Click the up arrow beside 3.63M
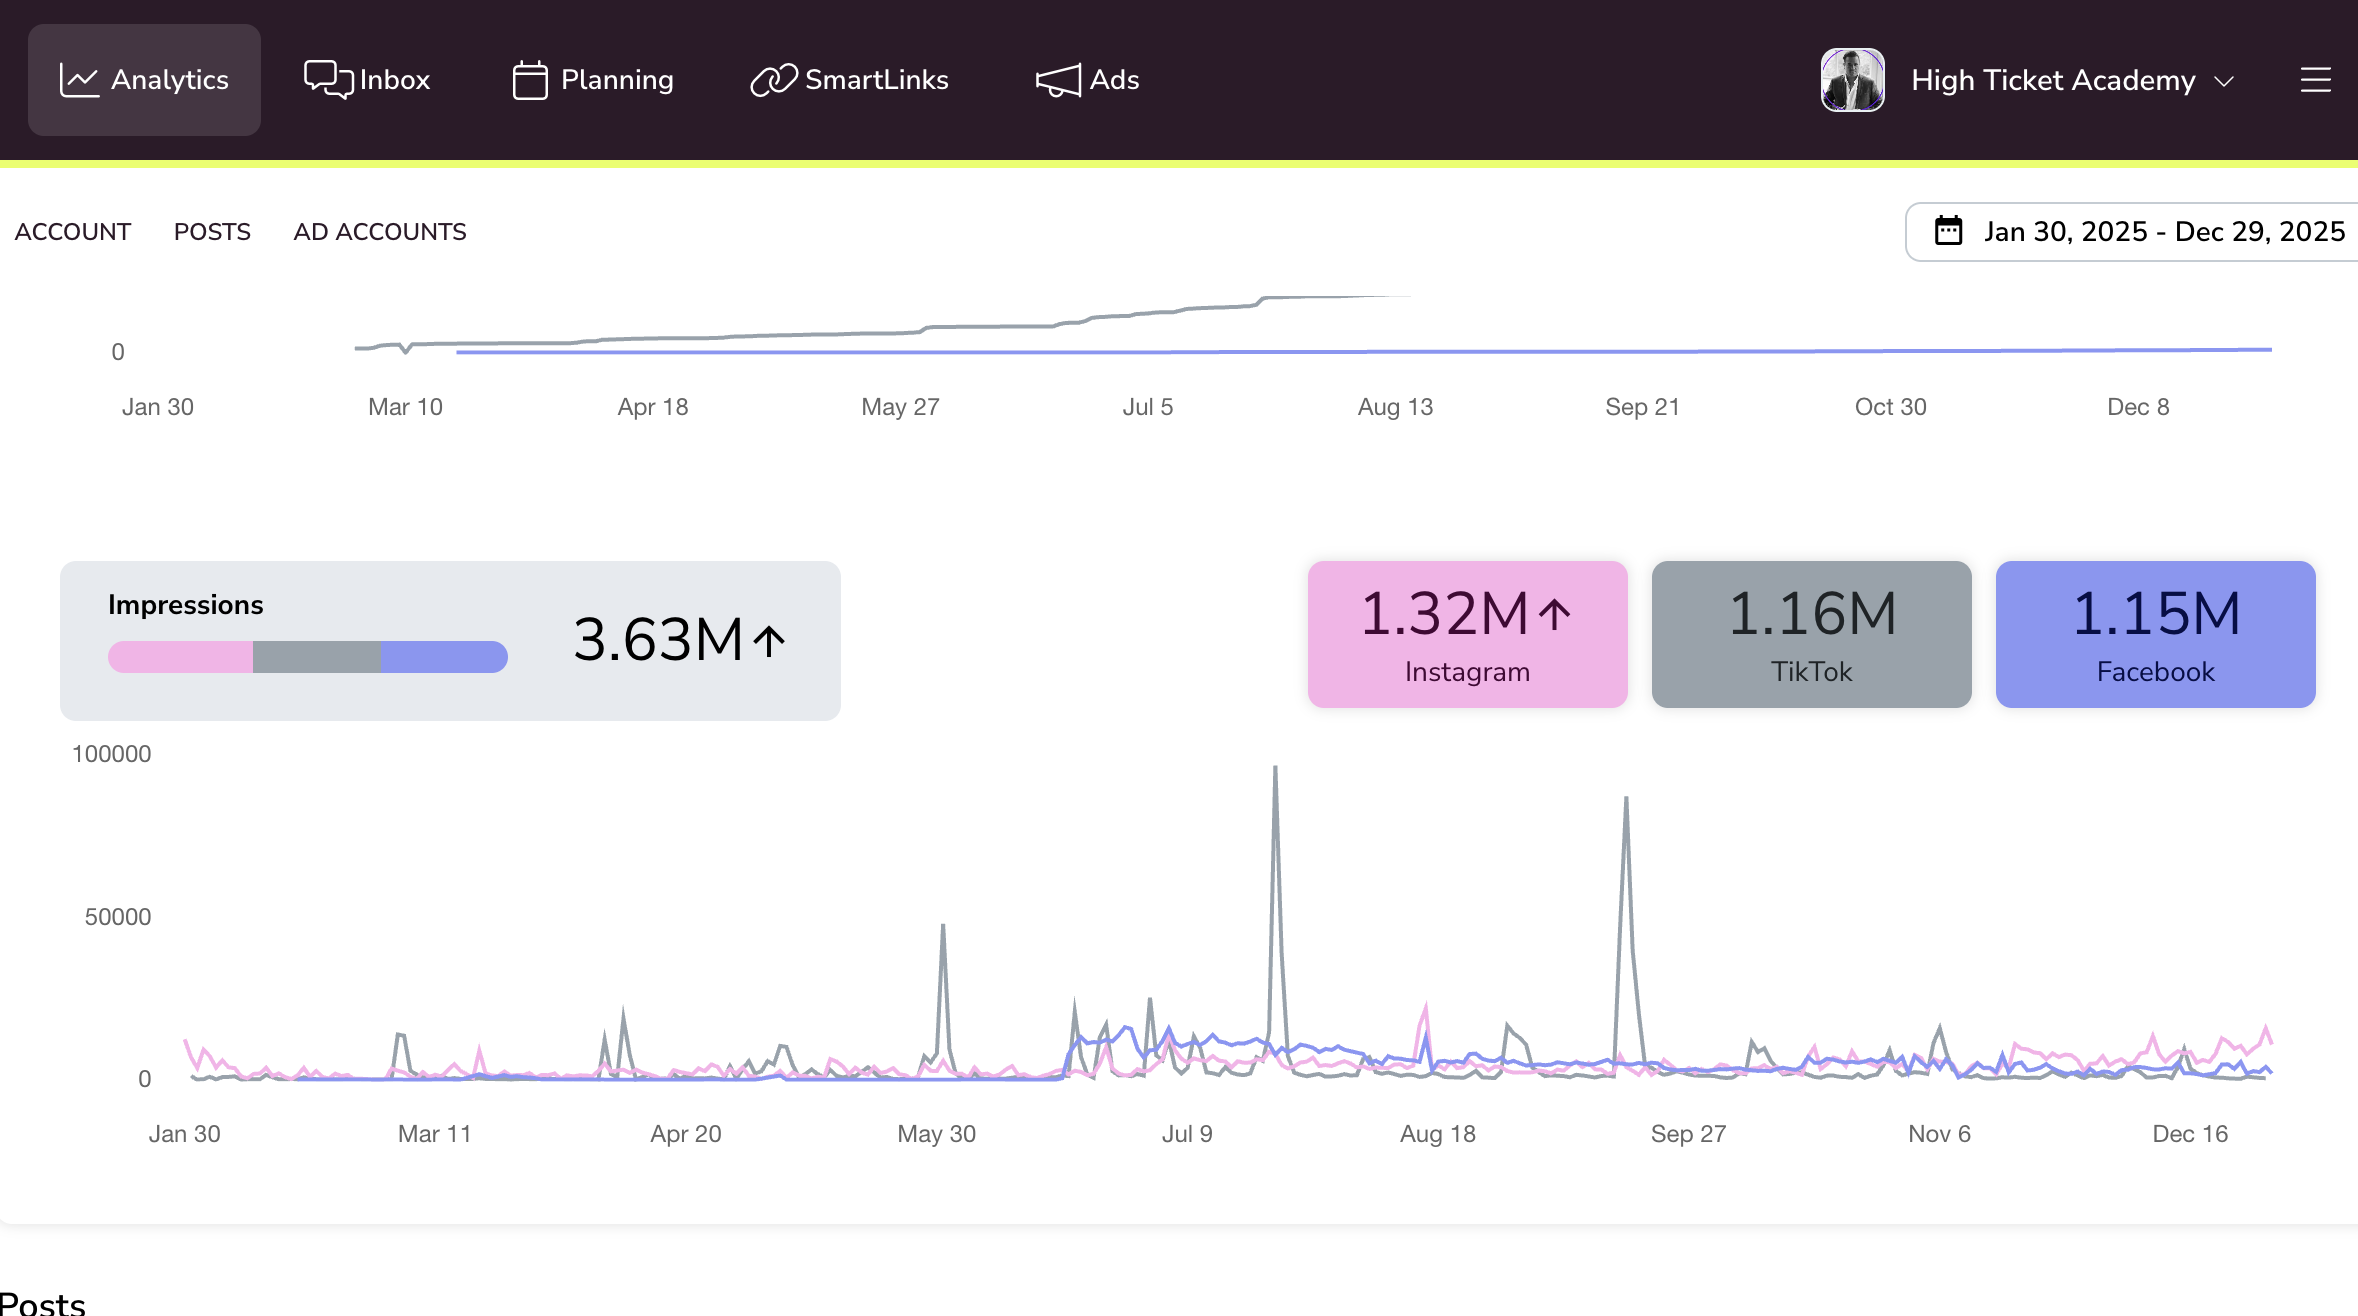 point(769,641)
